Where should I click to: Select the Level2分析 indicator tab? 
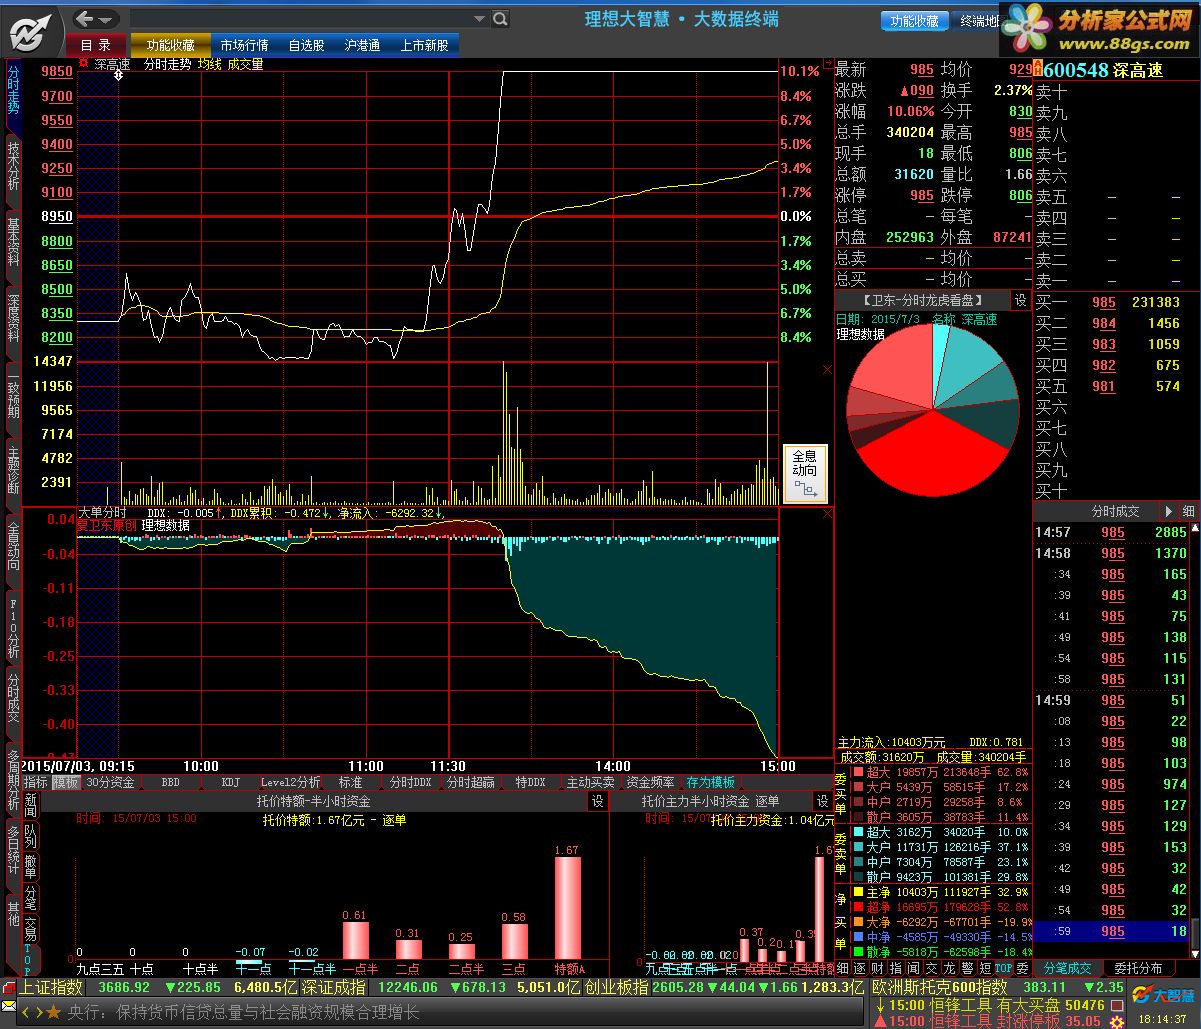291,782
